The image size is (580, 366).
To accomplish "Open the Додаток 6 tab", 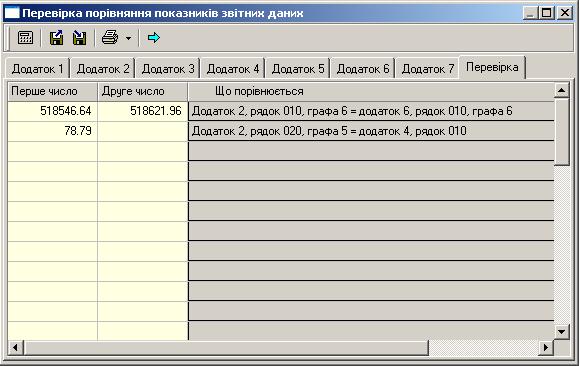I will click(x=363, y=69).
